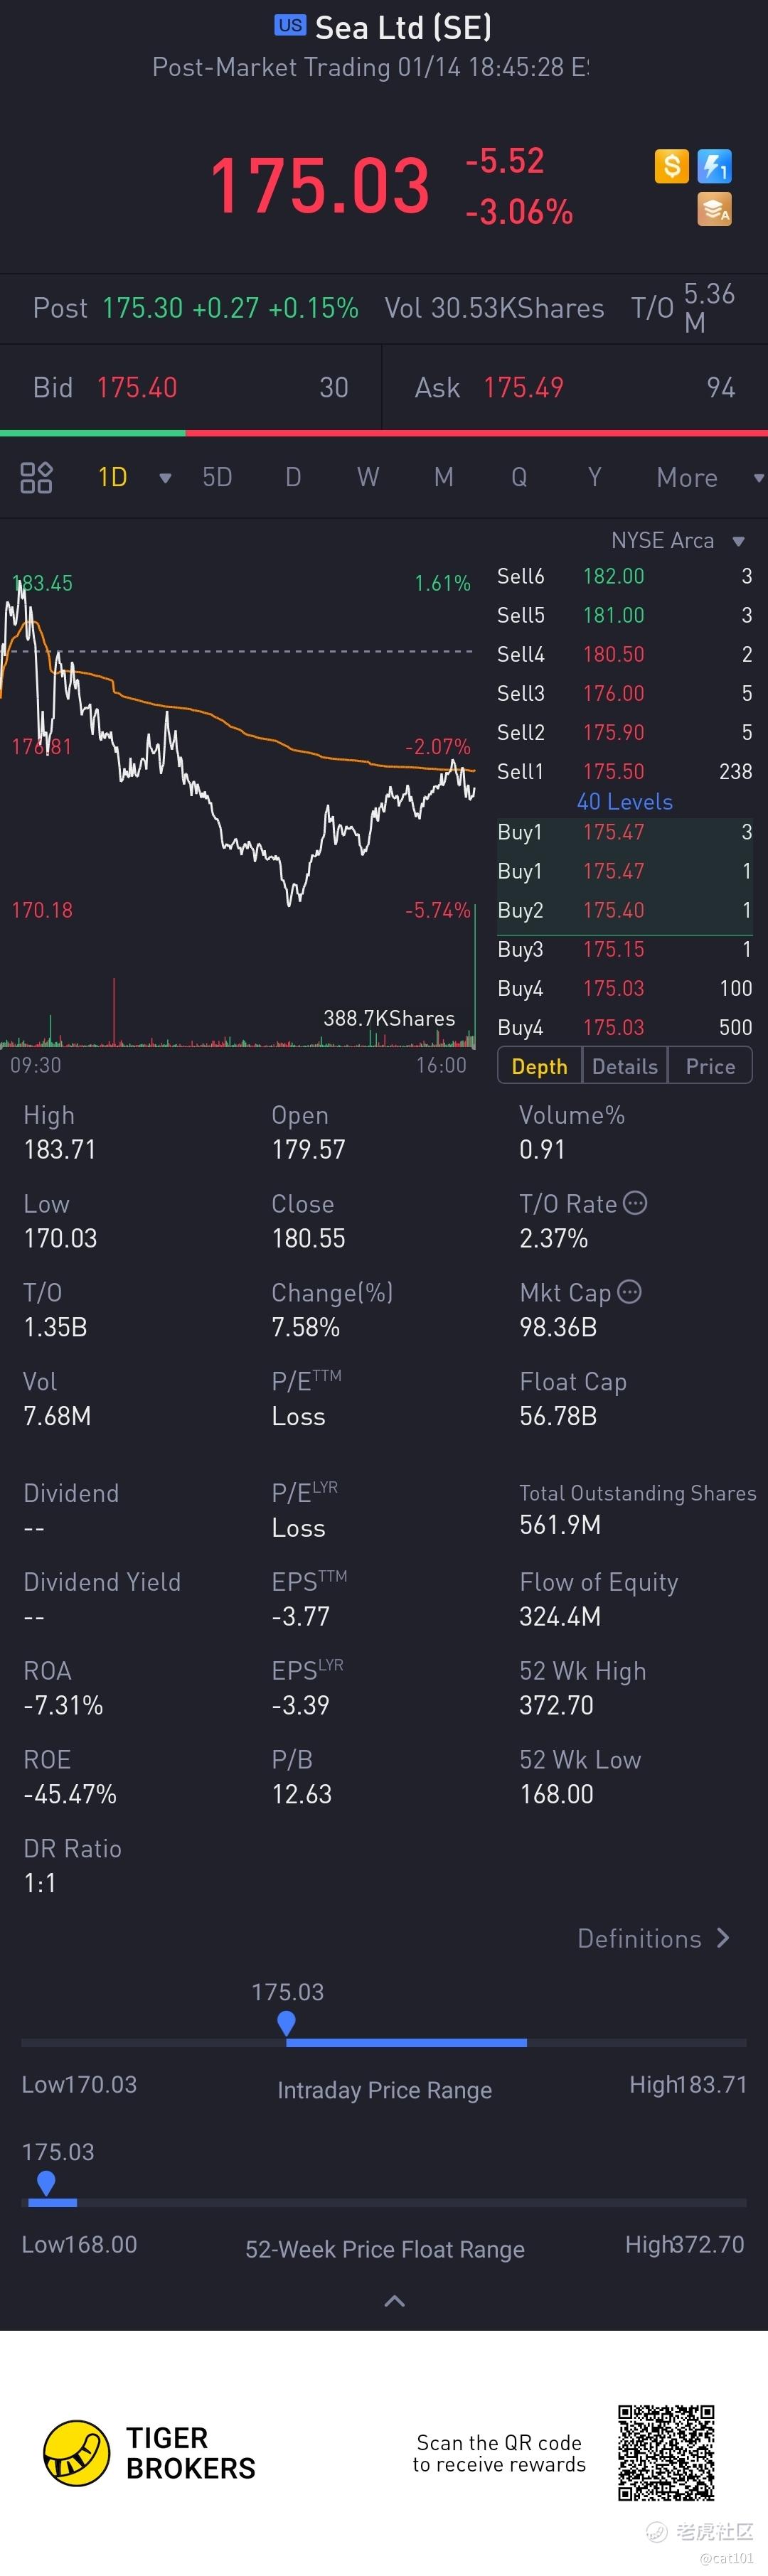The width and height of the screenshot is (768, 2576).
Task: Open the NYSE Arca exchange dropdown
Action: point(739,541)
